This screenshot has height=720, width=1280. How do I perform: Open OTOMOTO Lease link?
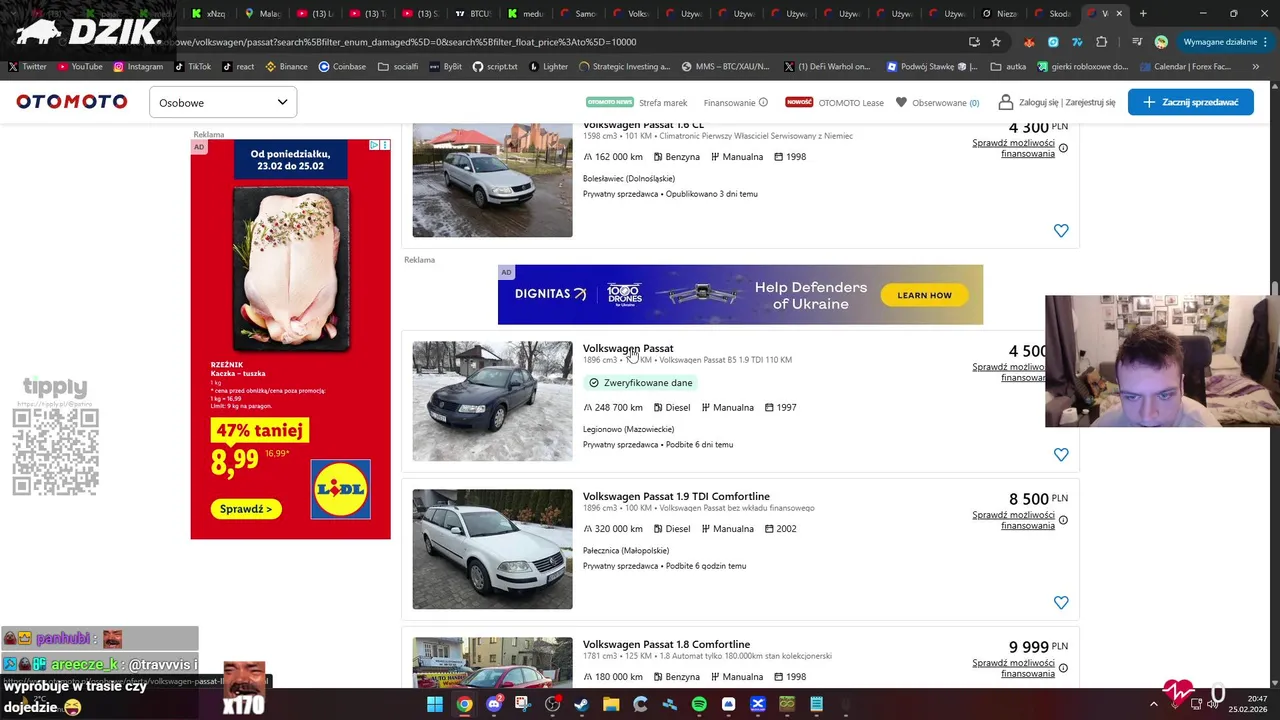[x=834, y=102]
